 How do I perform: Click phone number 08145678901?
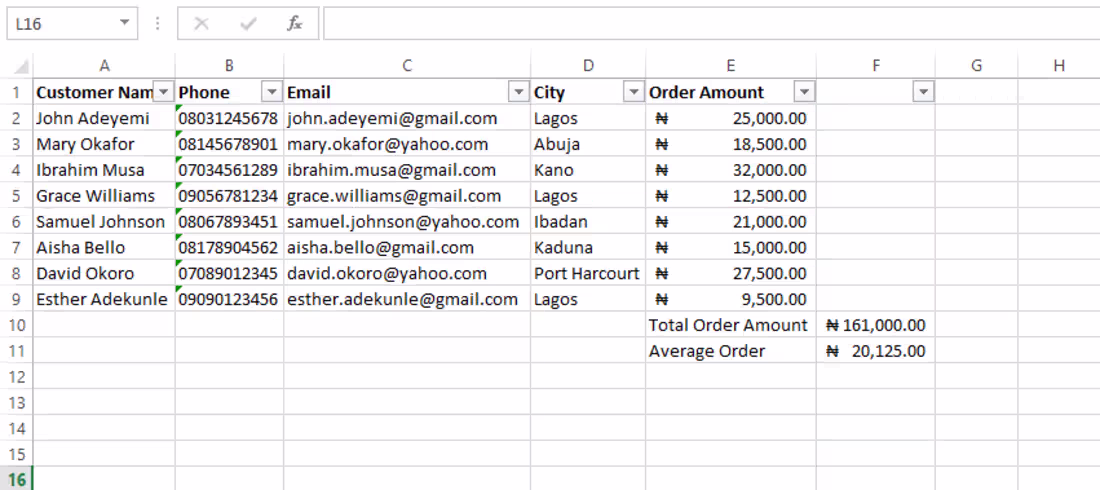tap(229, 144)
